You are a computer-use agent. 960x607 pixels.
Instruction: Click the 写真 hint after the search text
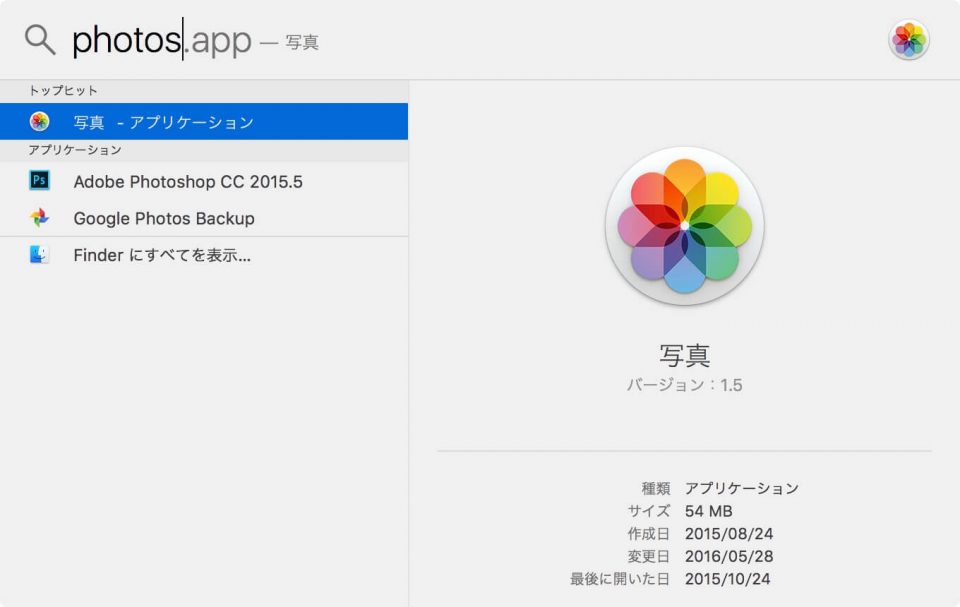(302, 42)
